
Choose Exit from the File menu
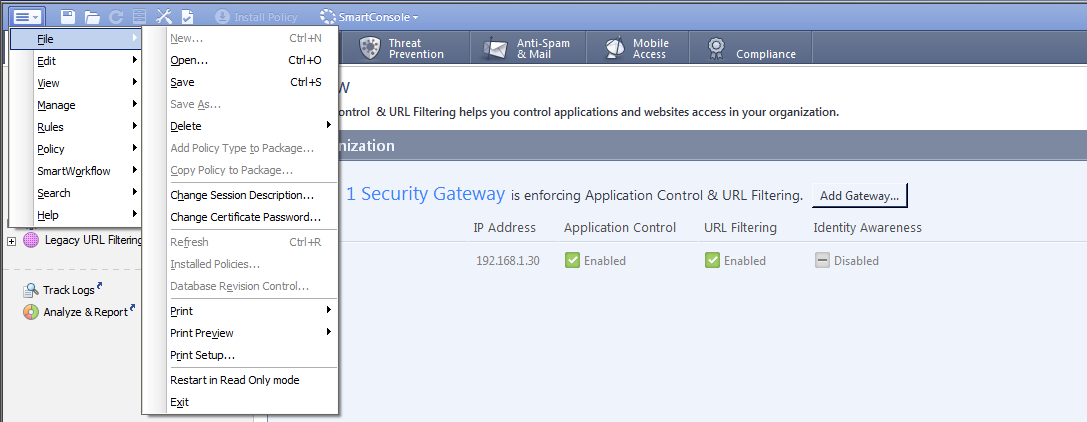[240, 402]
